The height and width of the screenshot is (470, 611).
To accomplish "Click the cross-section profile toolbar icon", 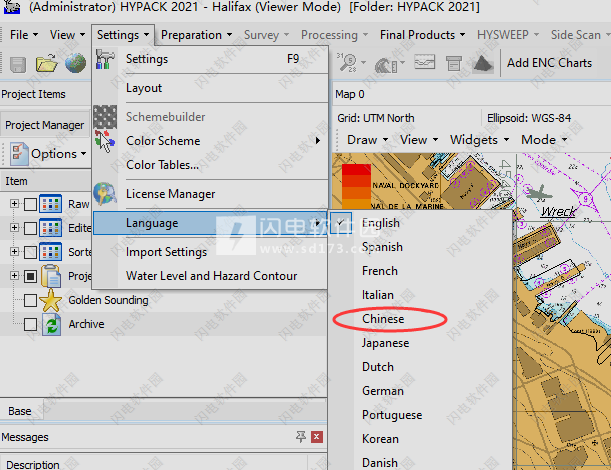I will click(x=424, y=62).
